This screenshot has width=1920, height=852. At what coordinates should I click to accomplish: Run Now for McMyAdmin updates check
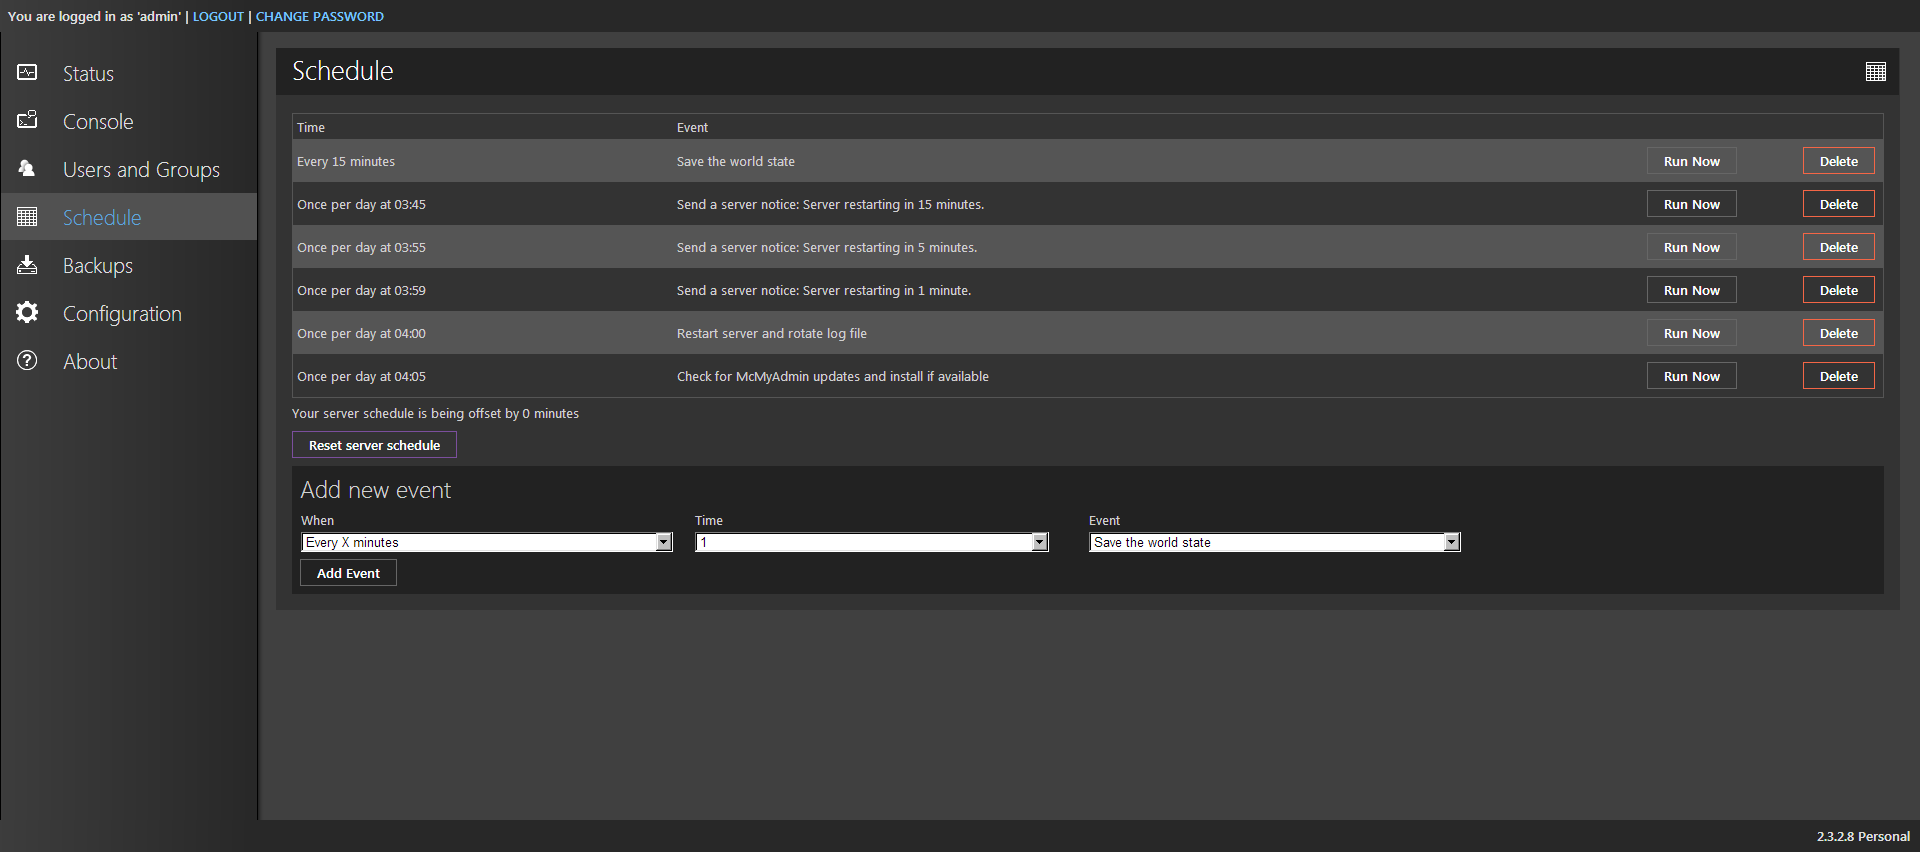point(1691,376)
